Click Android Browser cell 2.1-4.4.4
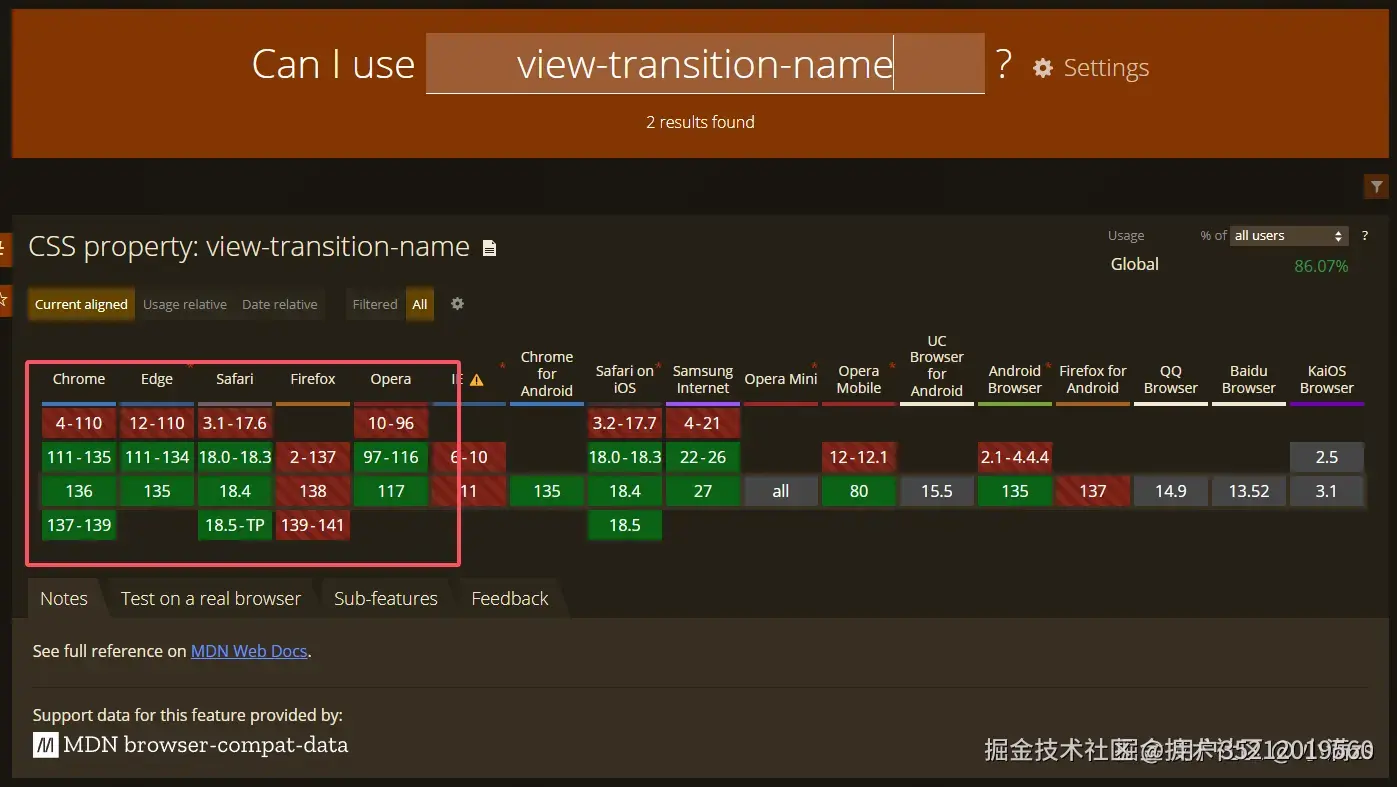 [x=1015, y=457]
